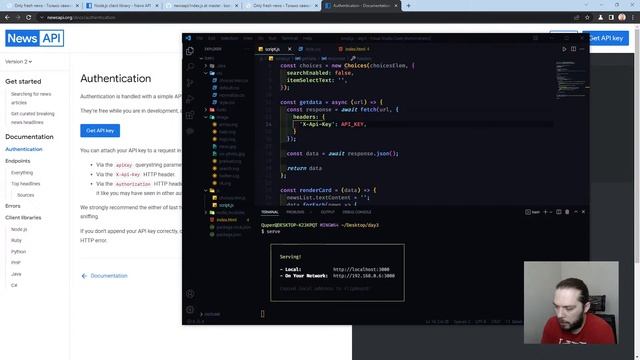The image size is (640, 360).
Task: Click Get API key button under Authentication
Action: click(100, 131)
